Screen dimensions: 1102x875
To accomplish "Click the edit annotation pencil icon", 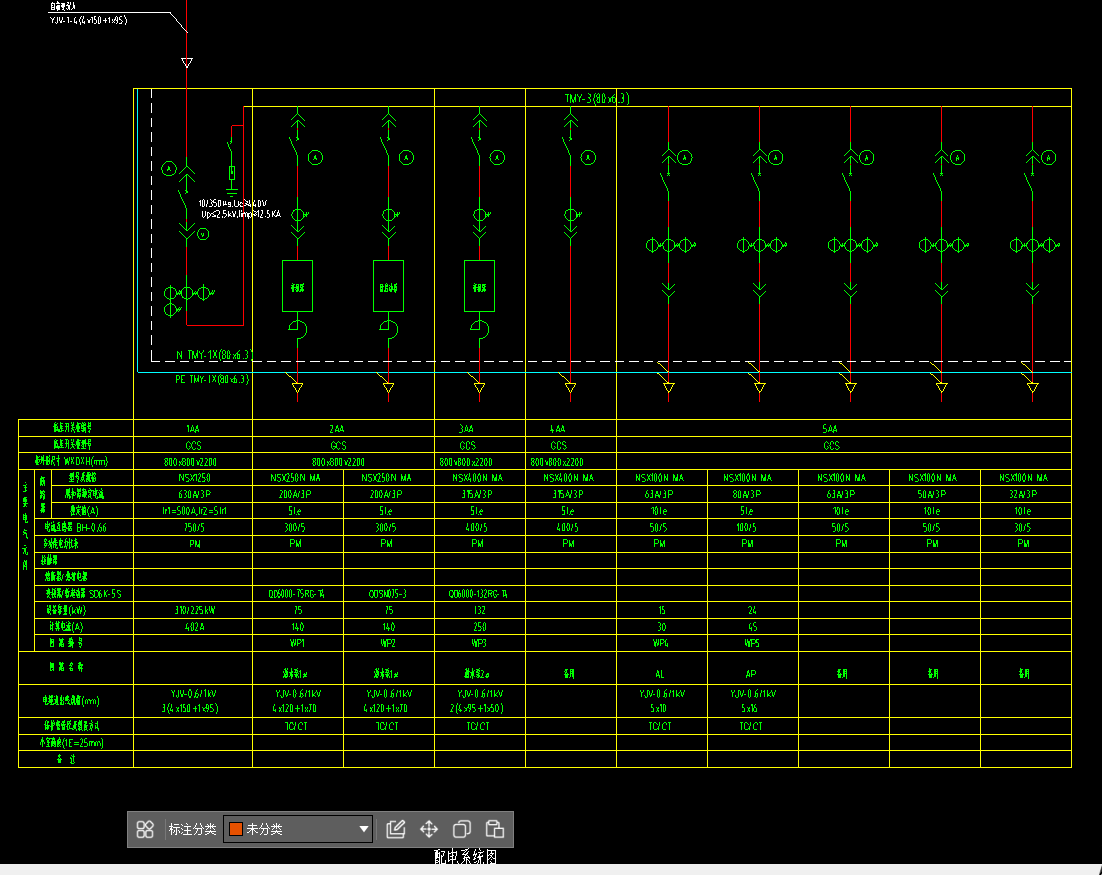I will tap(396, 829).
